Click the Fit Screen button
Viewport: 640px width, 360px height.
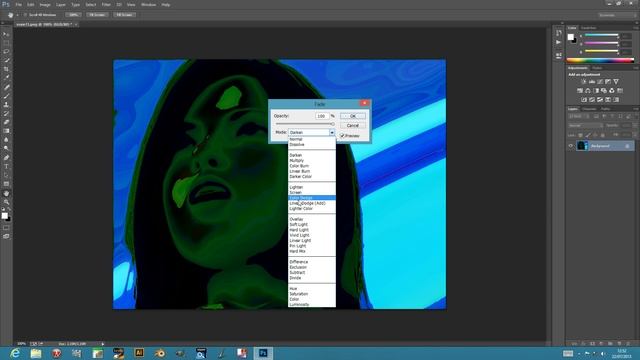[x=97, y=15]
